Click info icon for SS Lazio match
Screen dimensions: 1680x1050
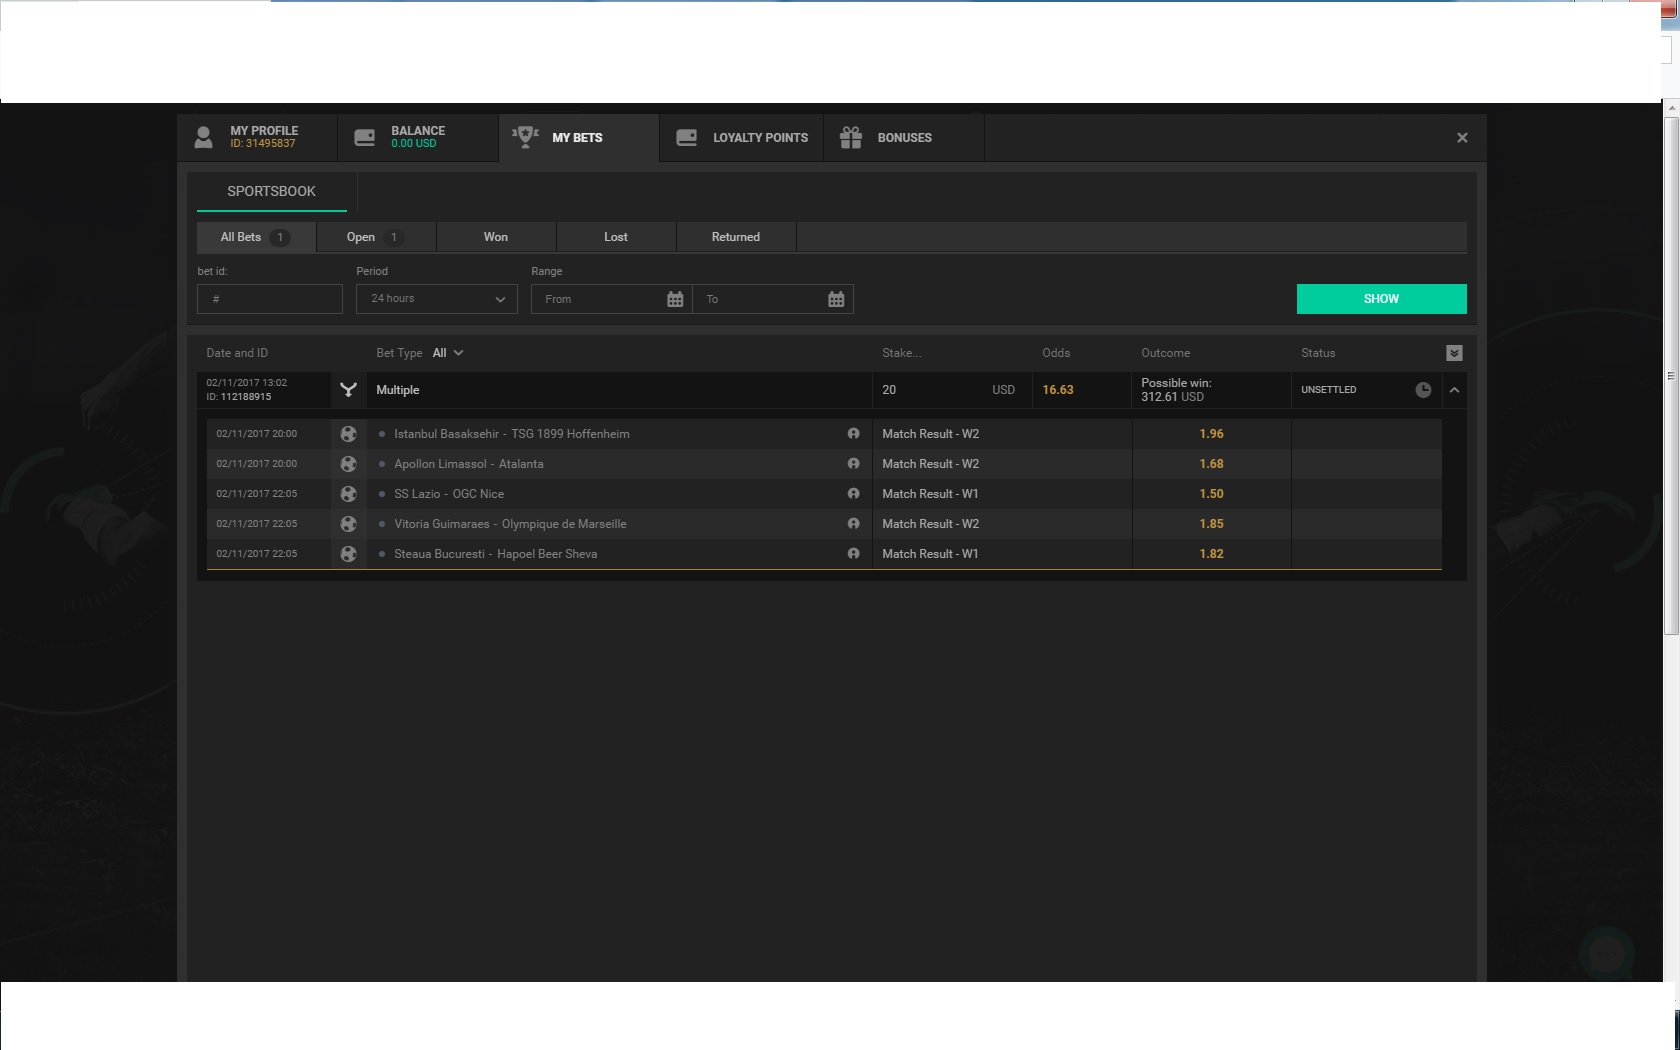[853, 494]
